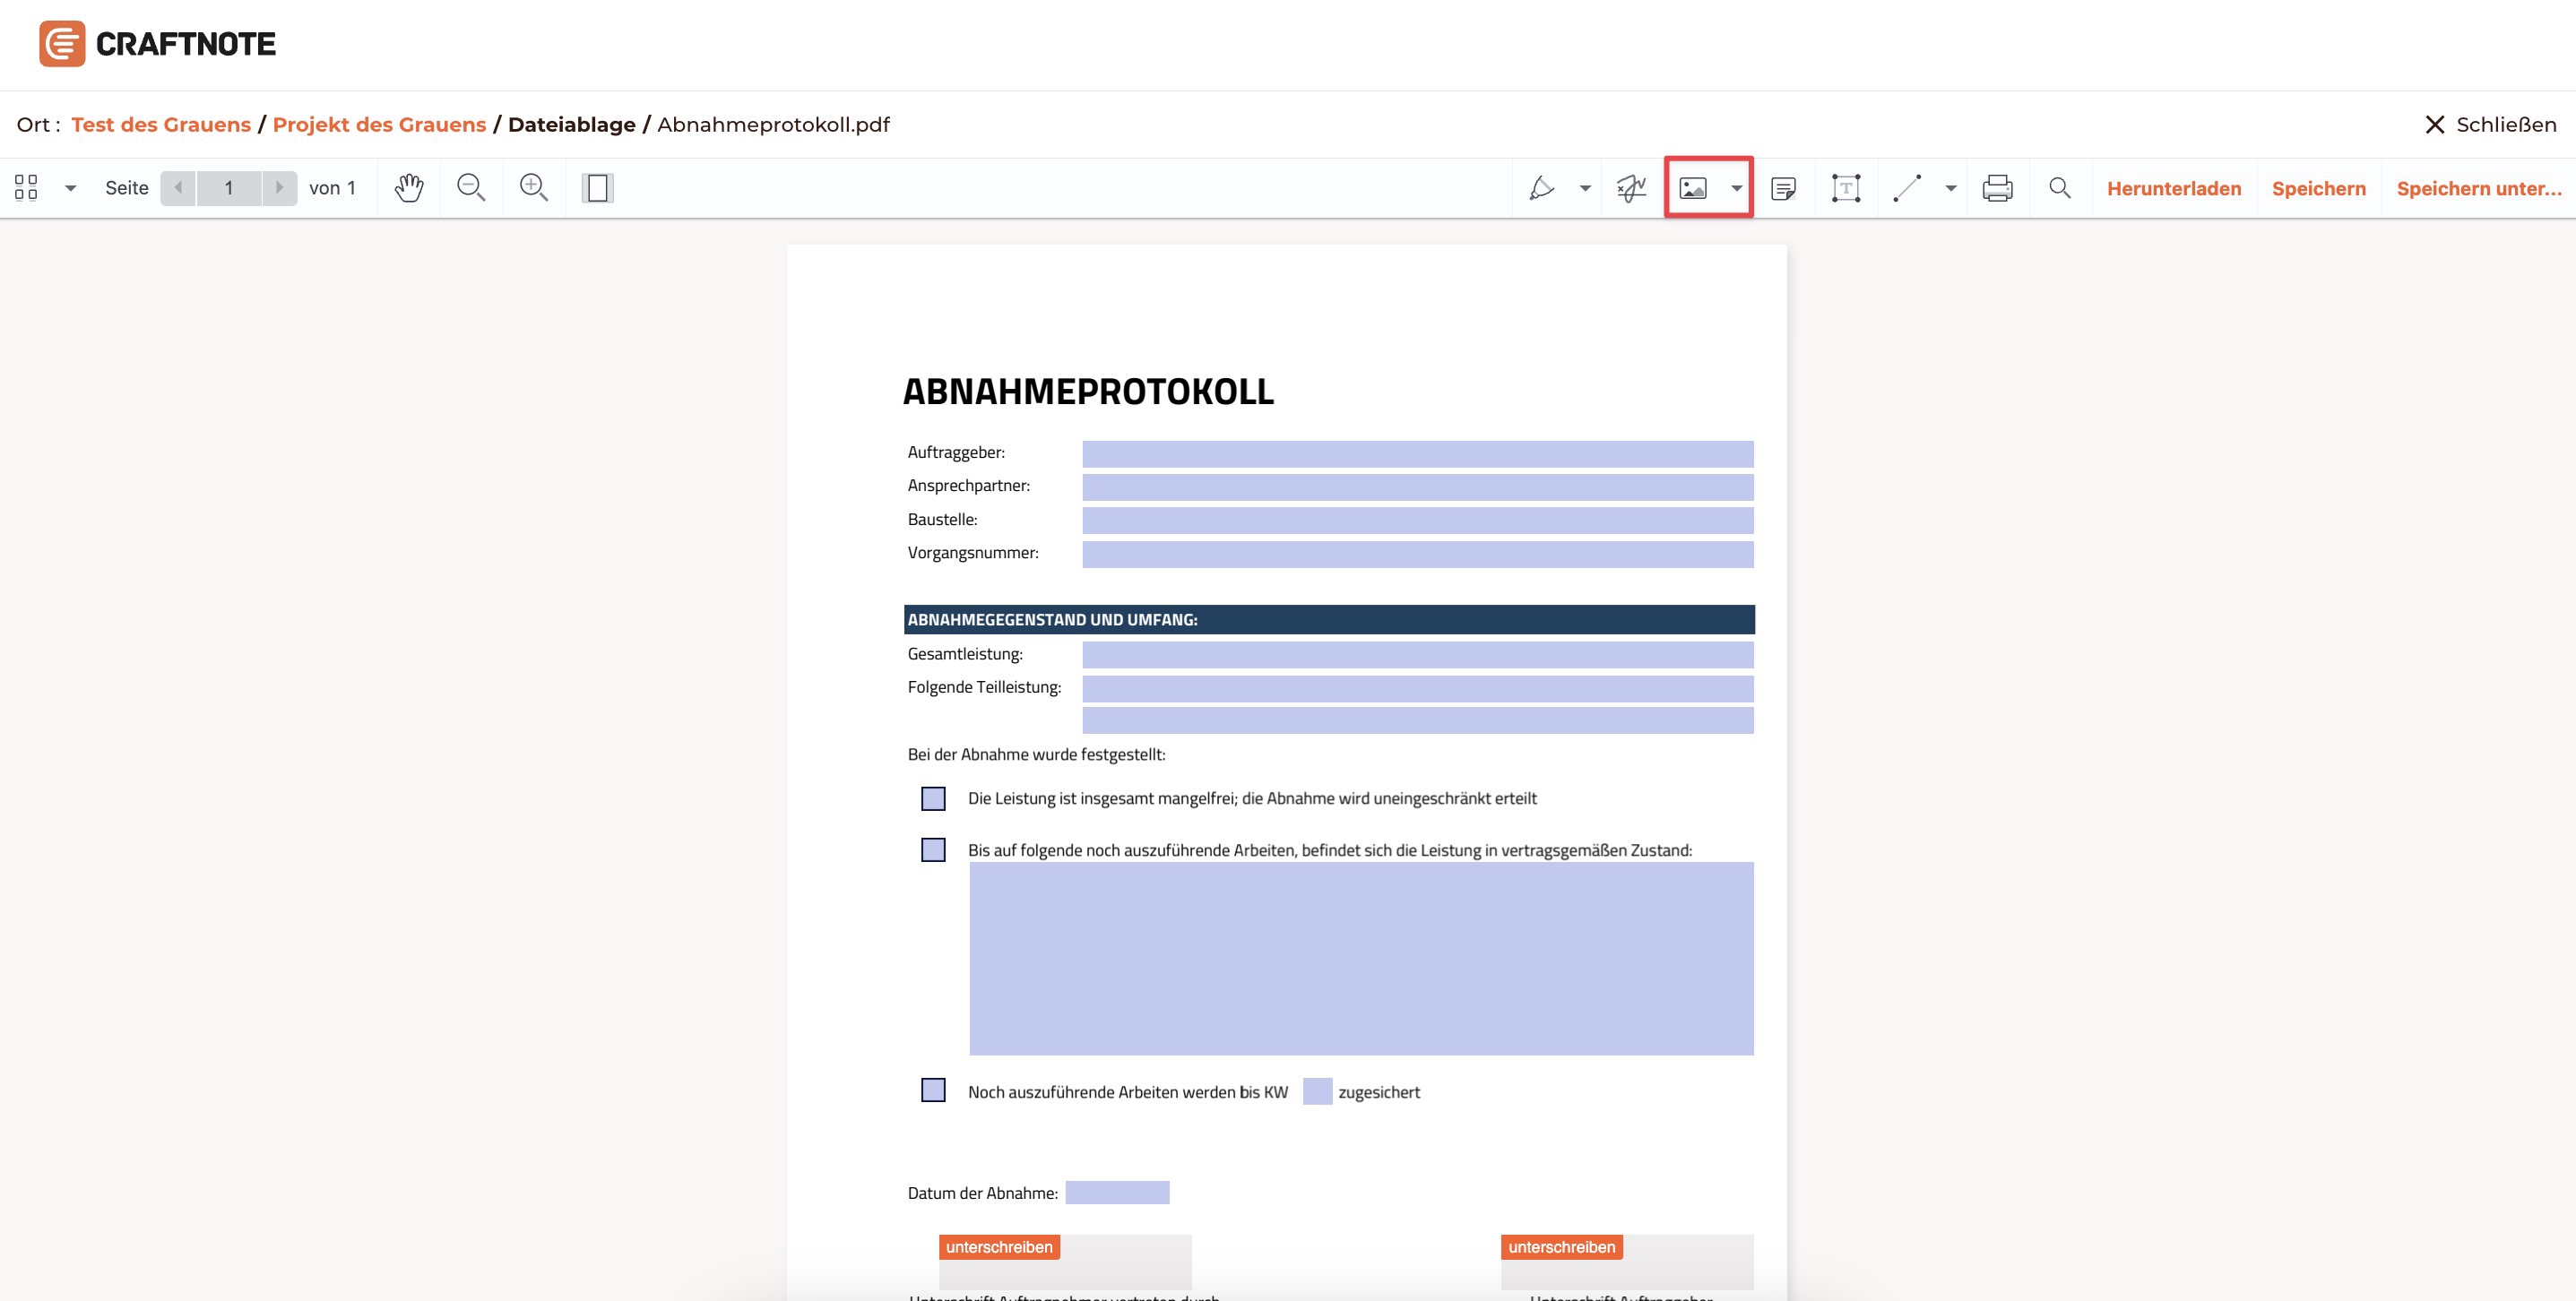Select the line drawing tool
The image size is (2576, 1301).
click(1907, 188)
